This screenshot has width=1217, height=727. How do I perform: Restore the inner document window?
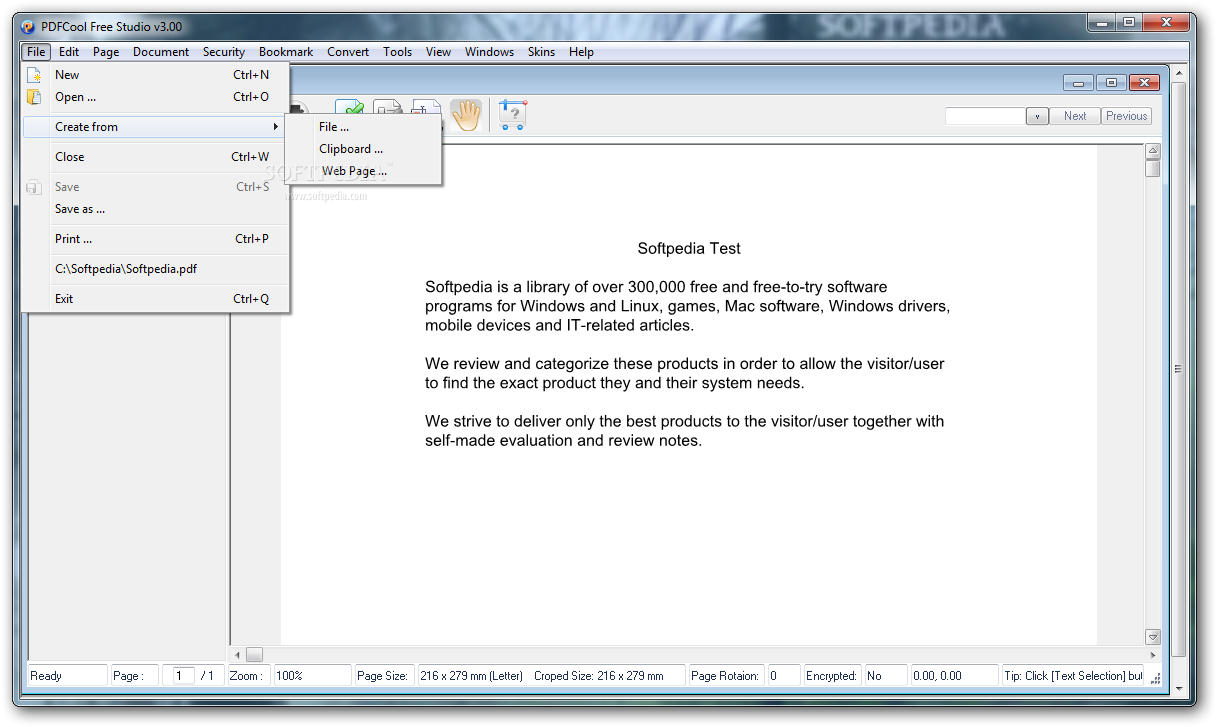1111,83
